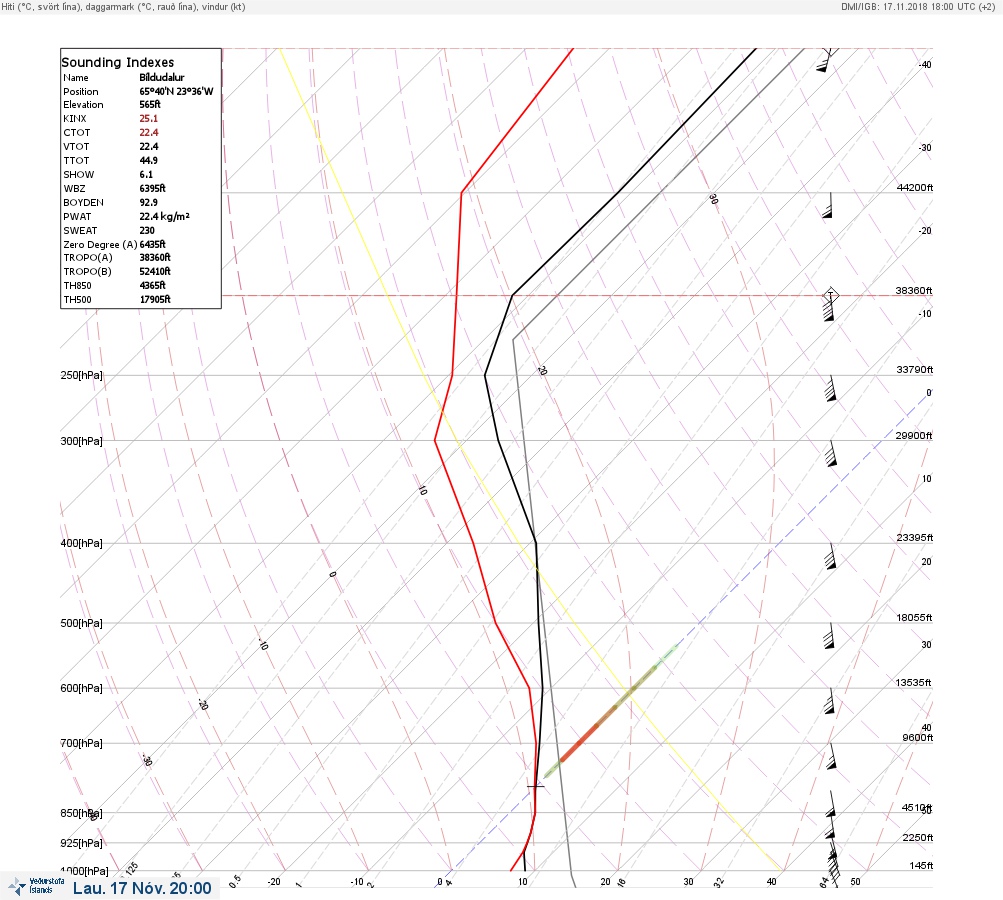This screenshot has width=1003, height=900.
Task: Click the '18055ft' height label
Action: coord(914,617)
